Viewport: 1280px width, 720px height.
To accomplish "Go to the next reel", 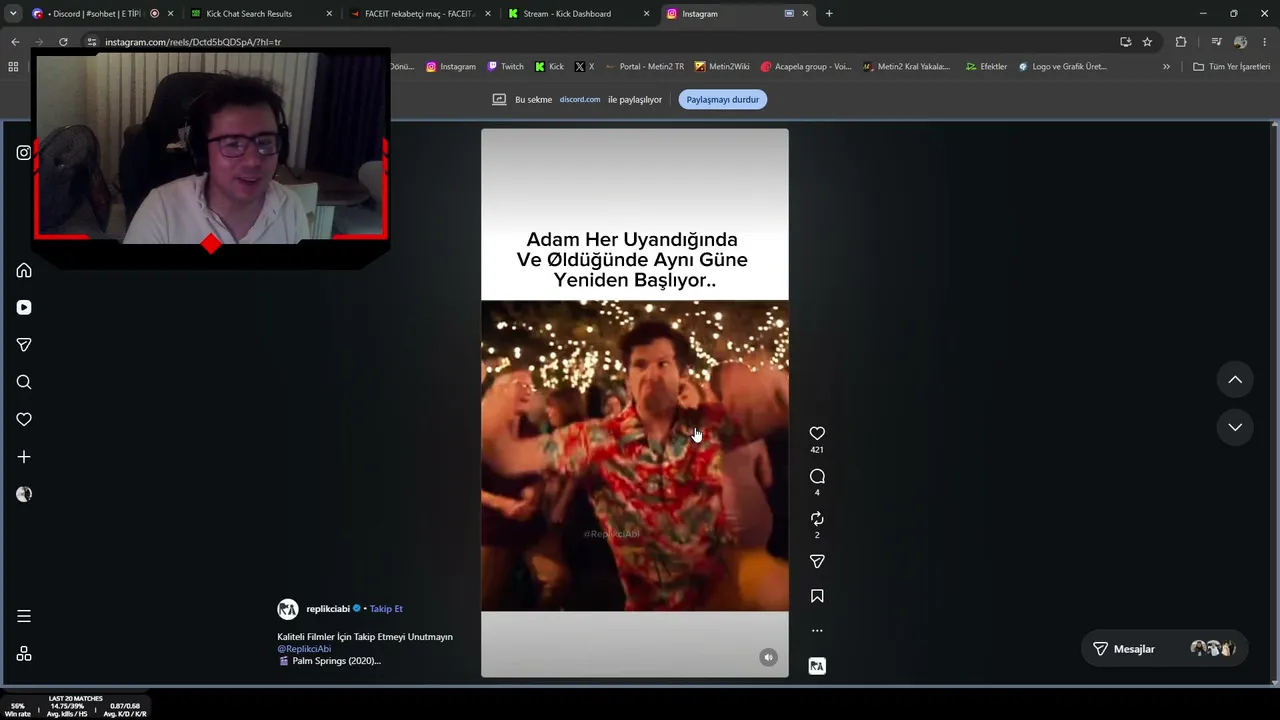I will coord(1235,427).
